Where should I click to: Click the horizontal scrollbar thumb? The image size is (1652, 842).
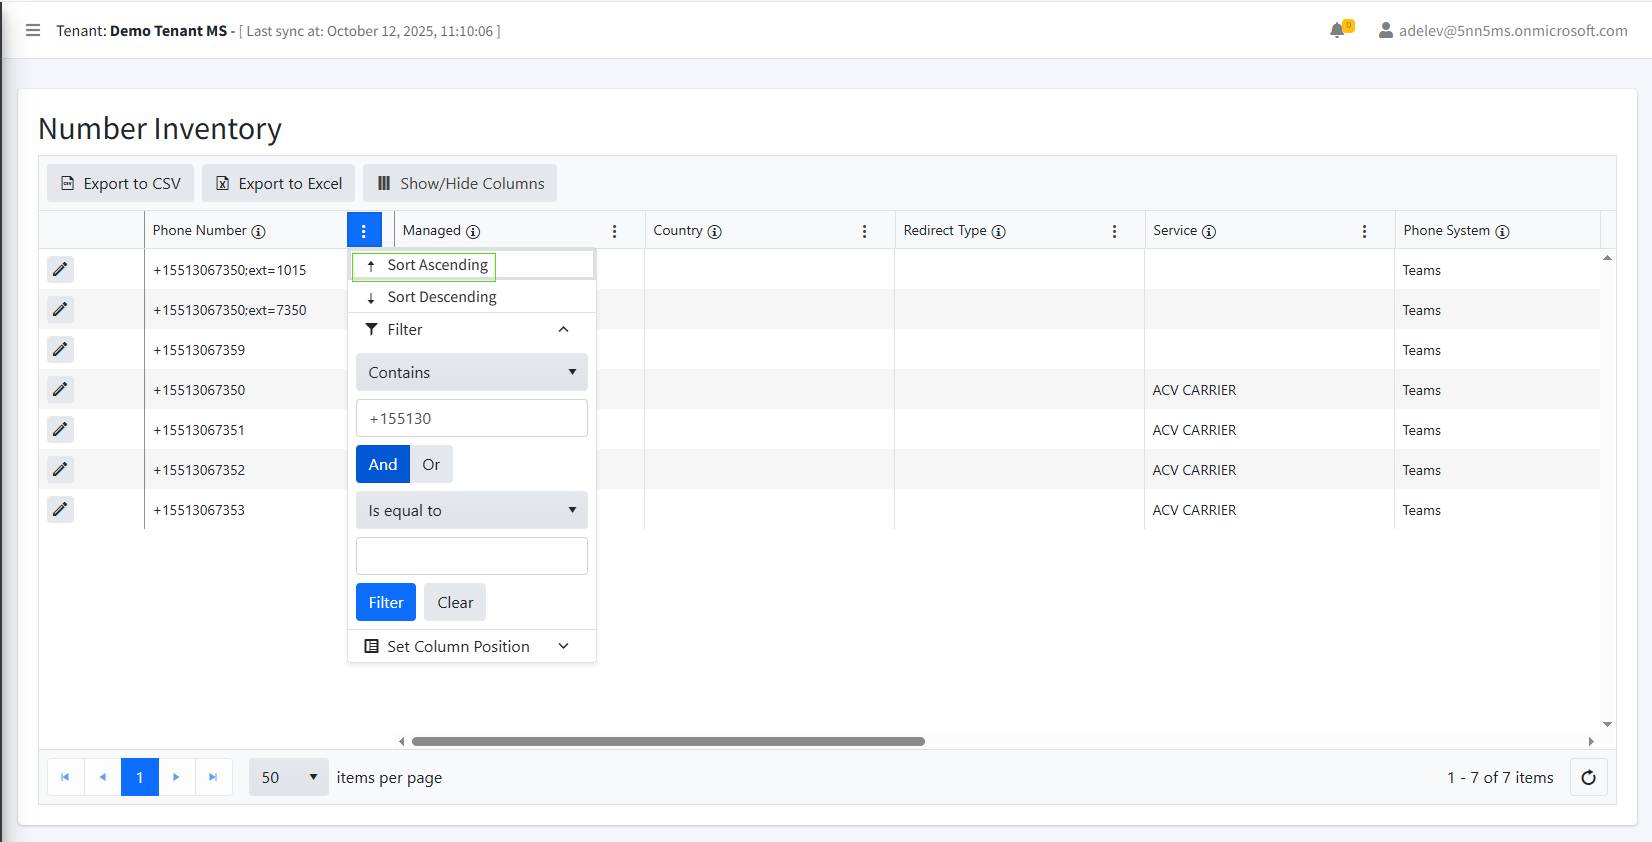(668, 741)
